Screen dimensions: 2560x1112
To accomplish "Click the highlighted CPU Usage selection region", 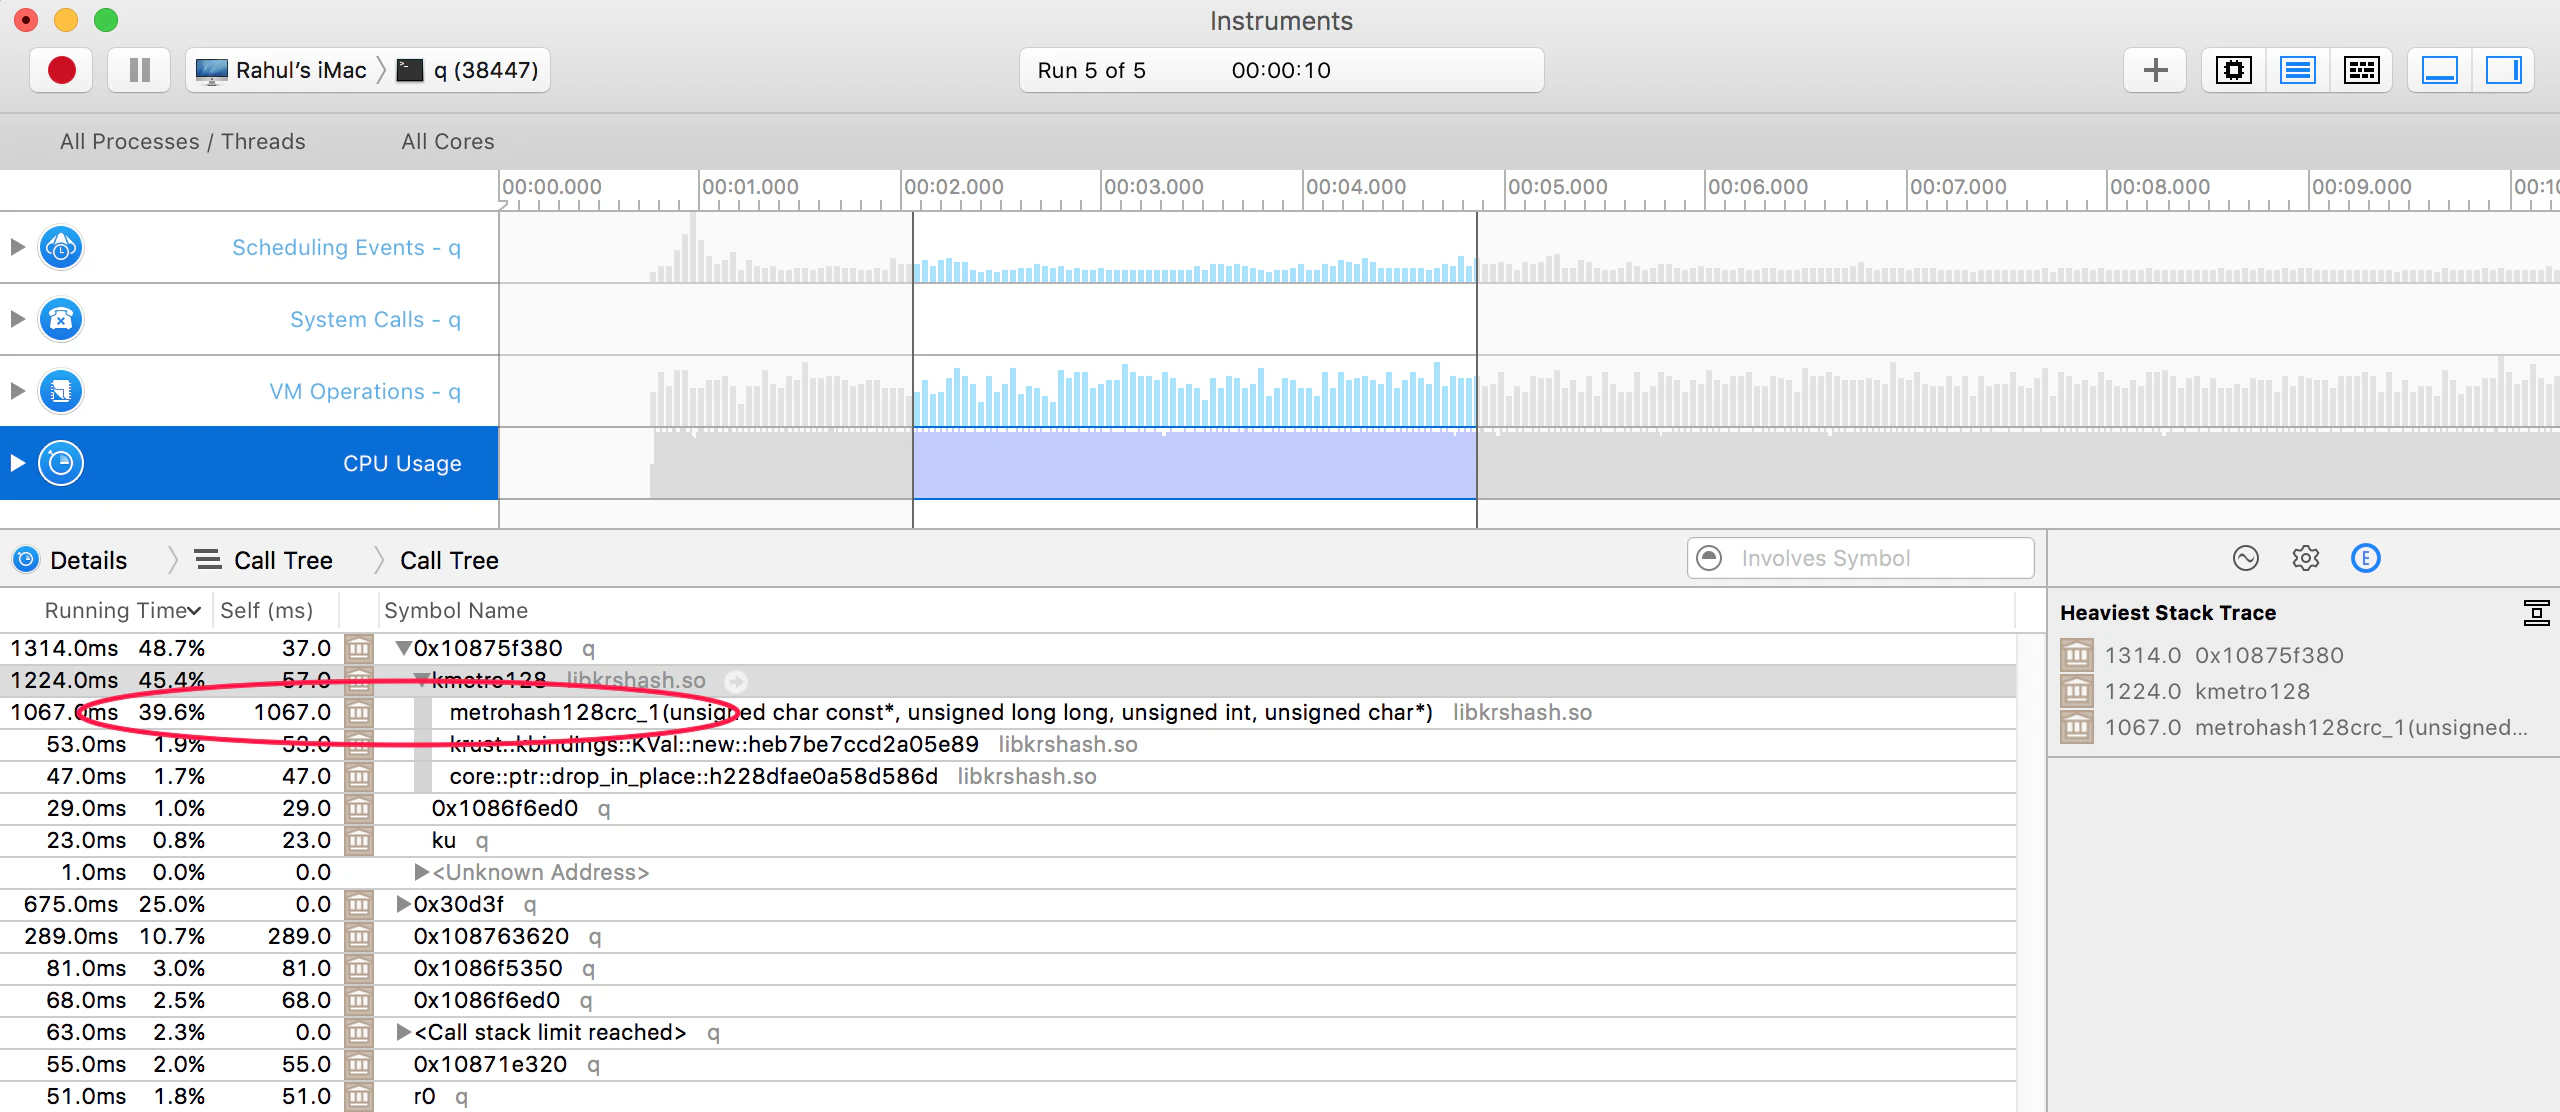I will click(x=1195, y=464).
